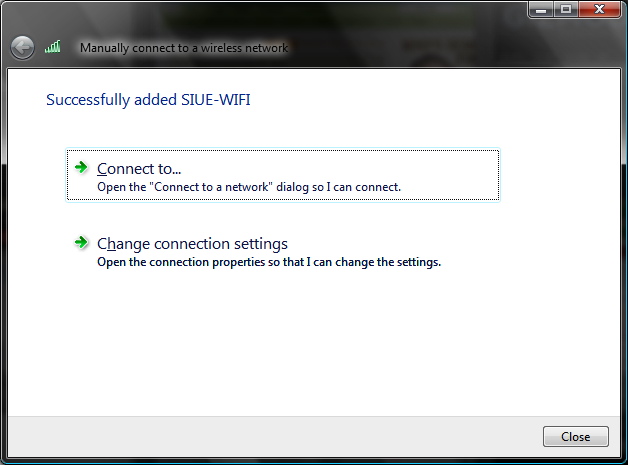Click empty space right of Connect to title

click(350, 168)
